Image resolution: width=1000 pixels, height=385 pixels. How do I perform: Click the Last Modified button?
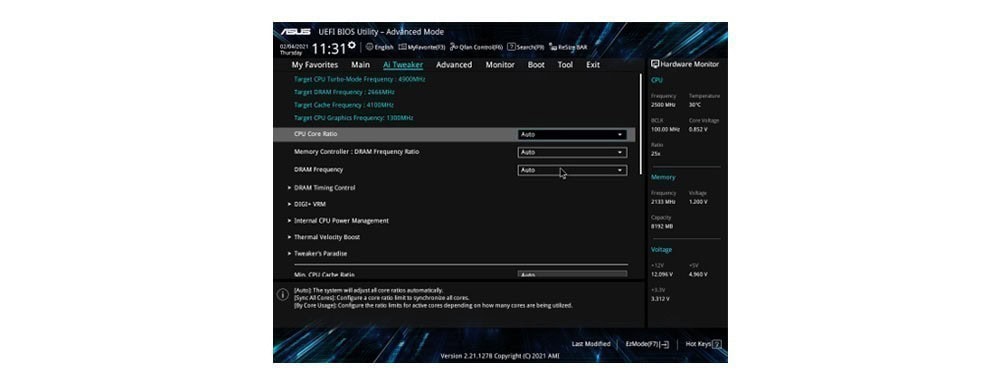(x=591, y=344)
